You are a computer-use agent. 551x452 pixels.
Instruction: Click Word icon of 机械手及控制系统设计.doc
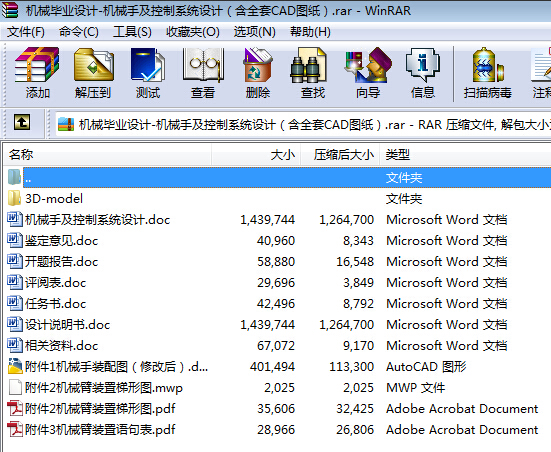click(x=14, y=219)
